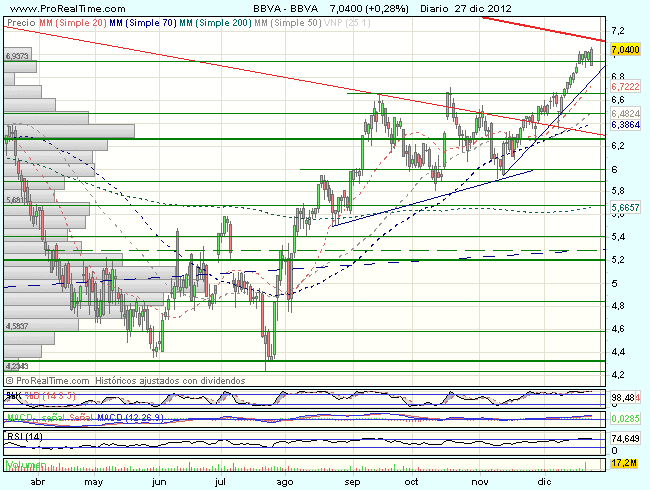Click the nov month label on time axis
This screenshot has height=490, width=650.
click(480, 482)
